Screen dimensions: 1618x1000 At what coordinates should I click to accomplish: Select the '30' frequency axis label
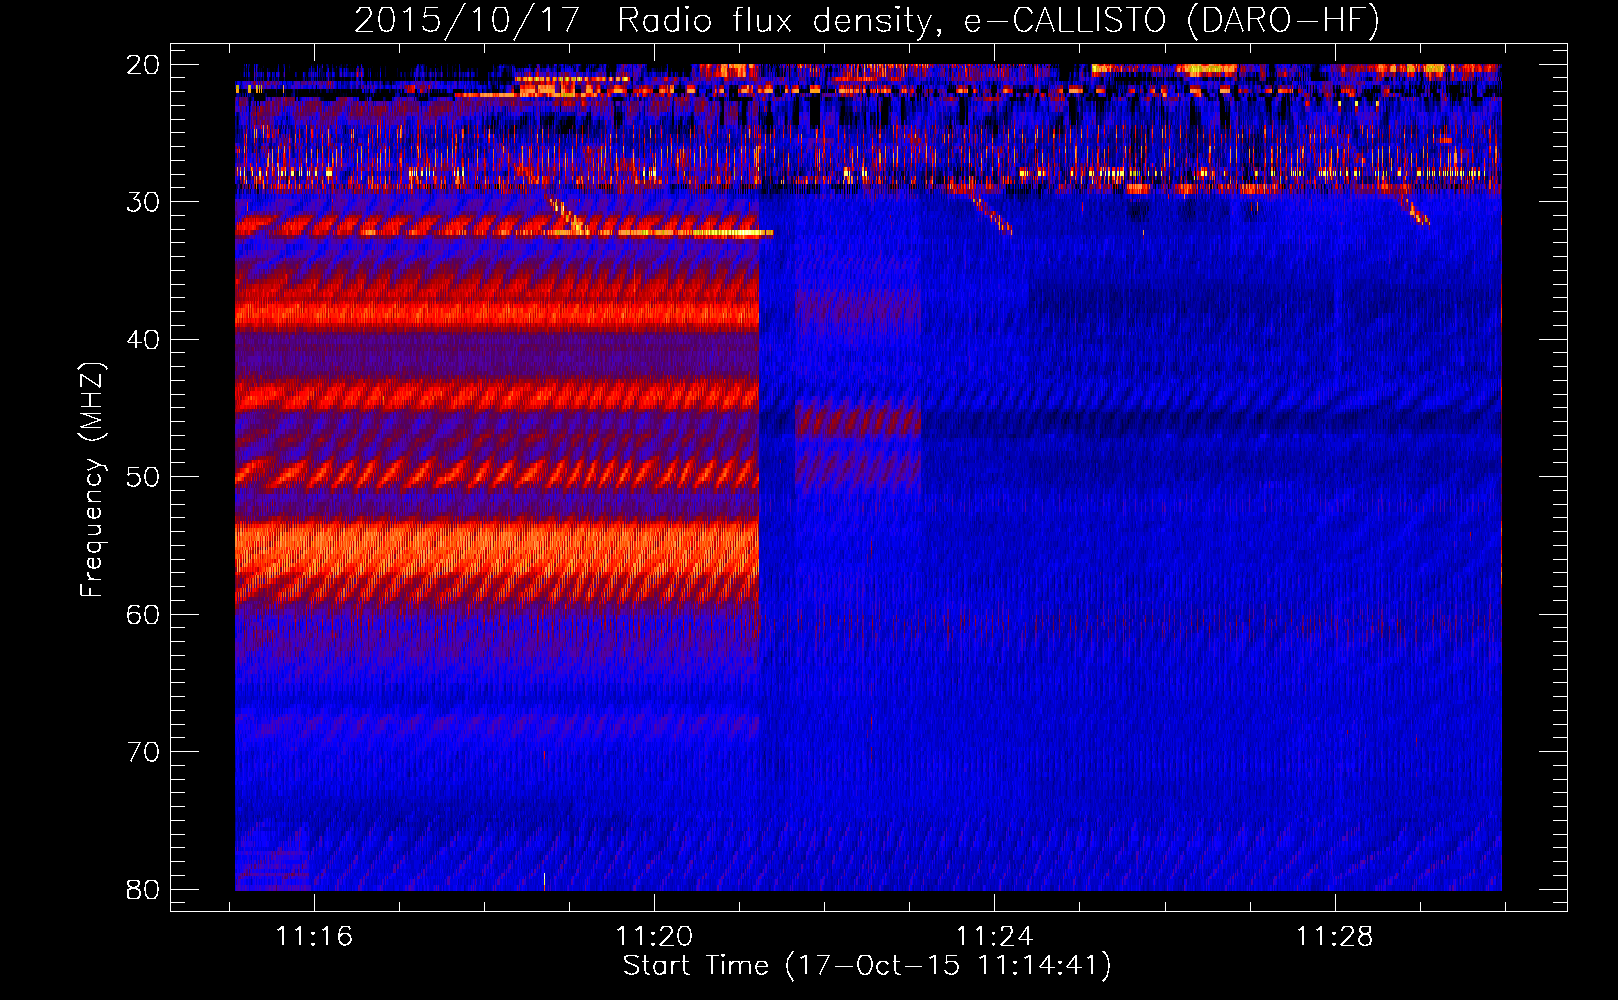pos(143,202)
